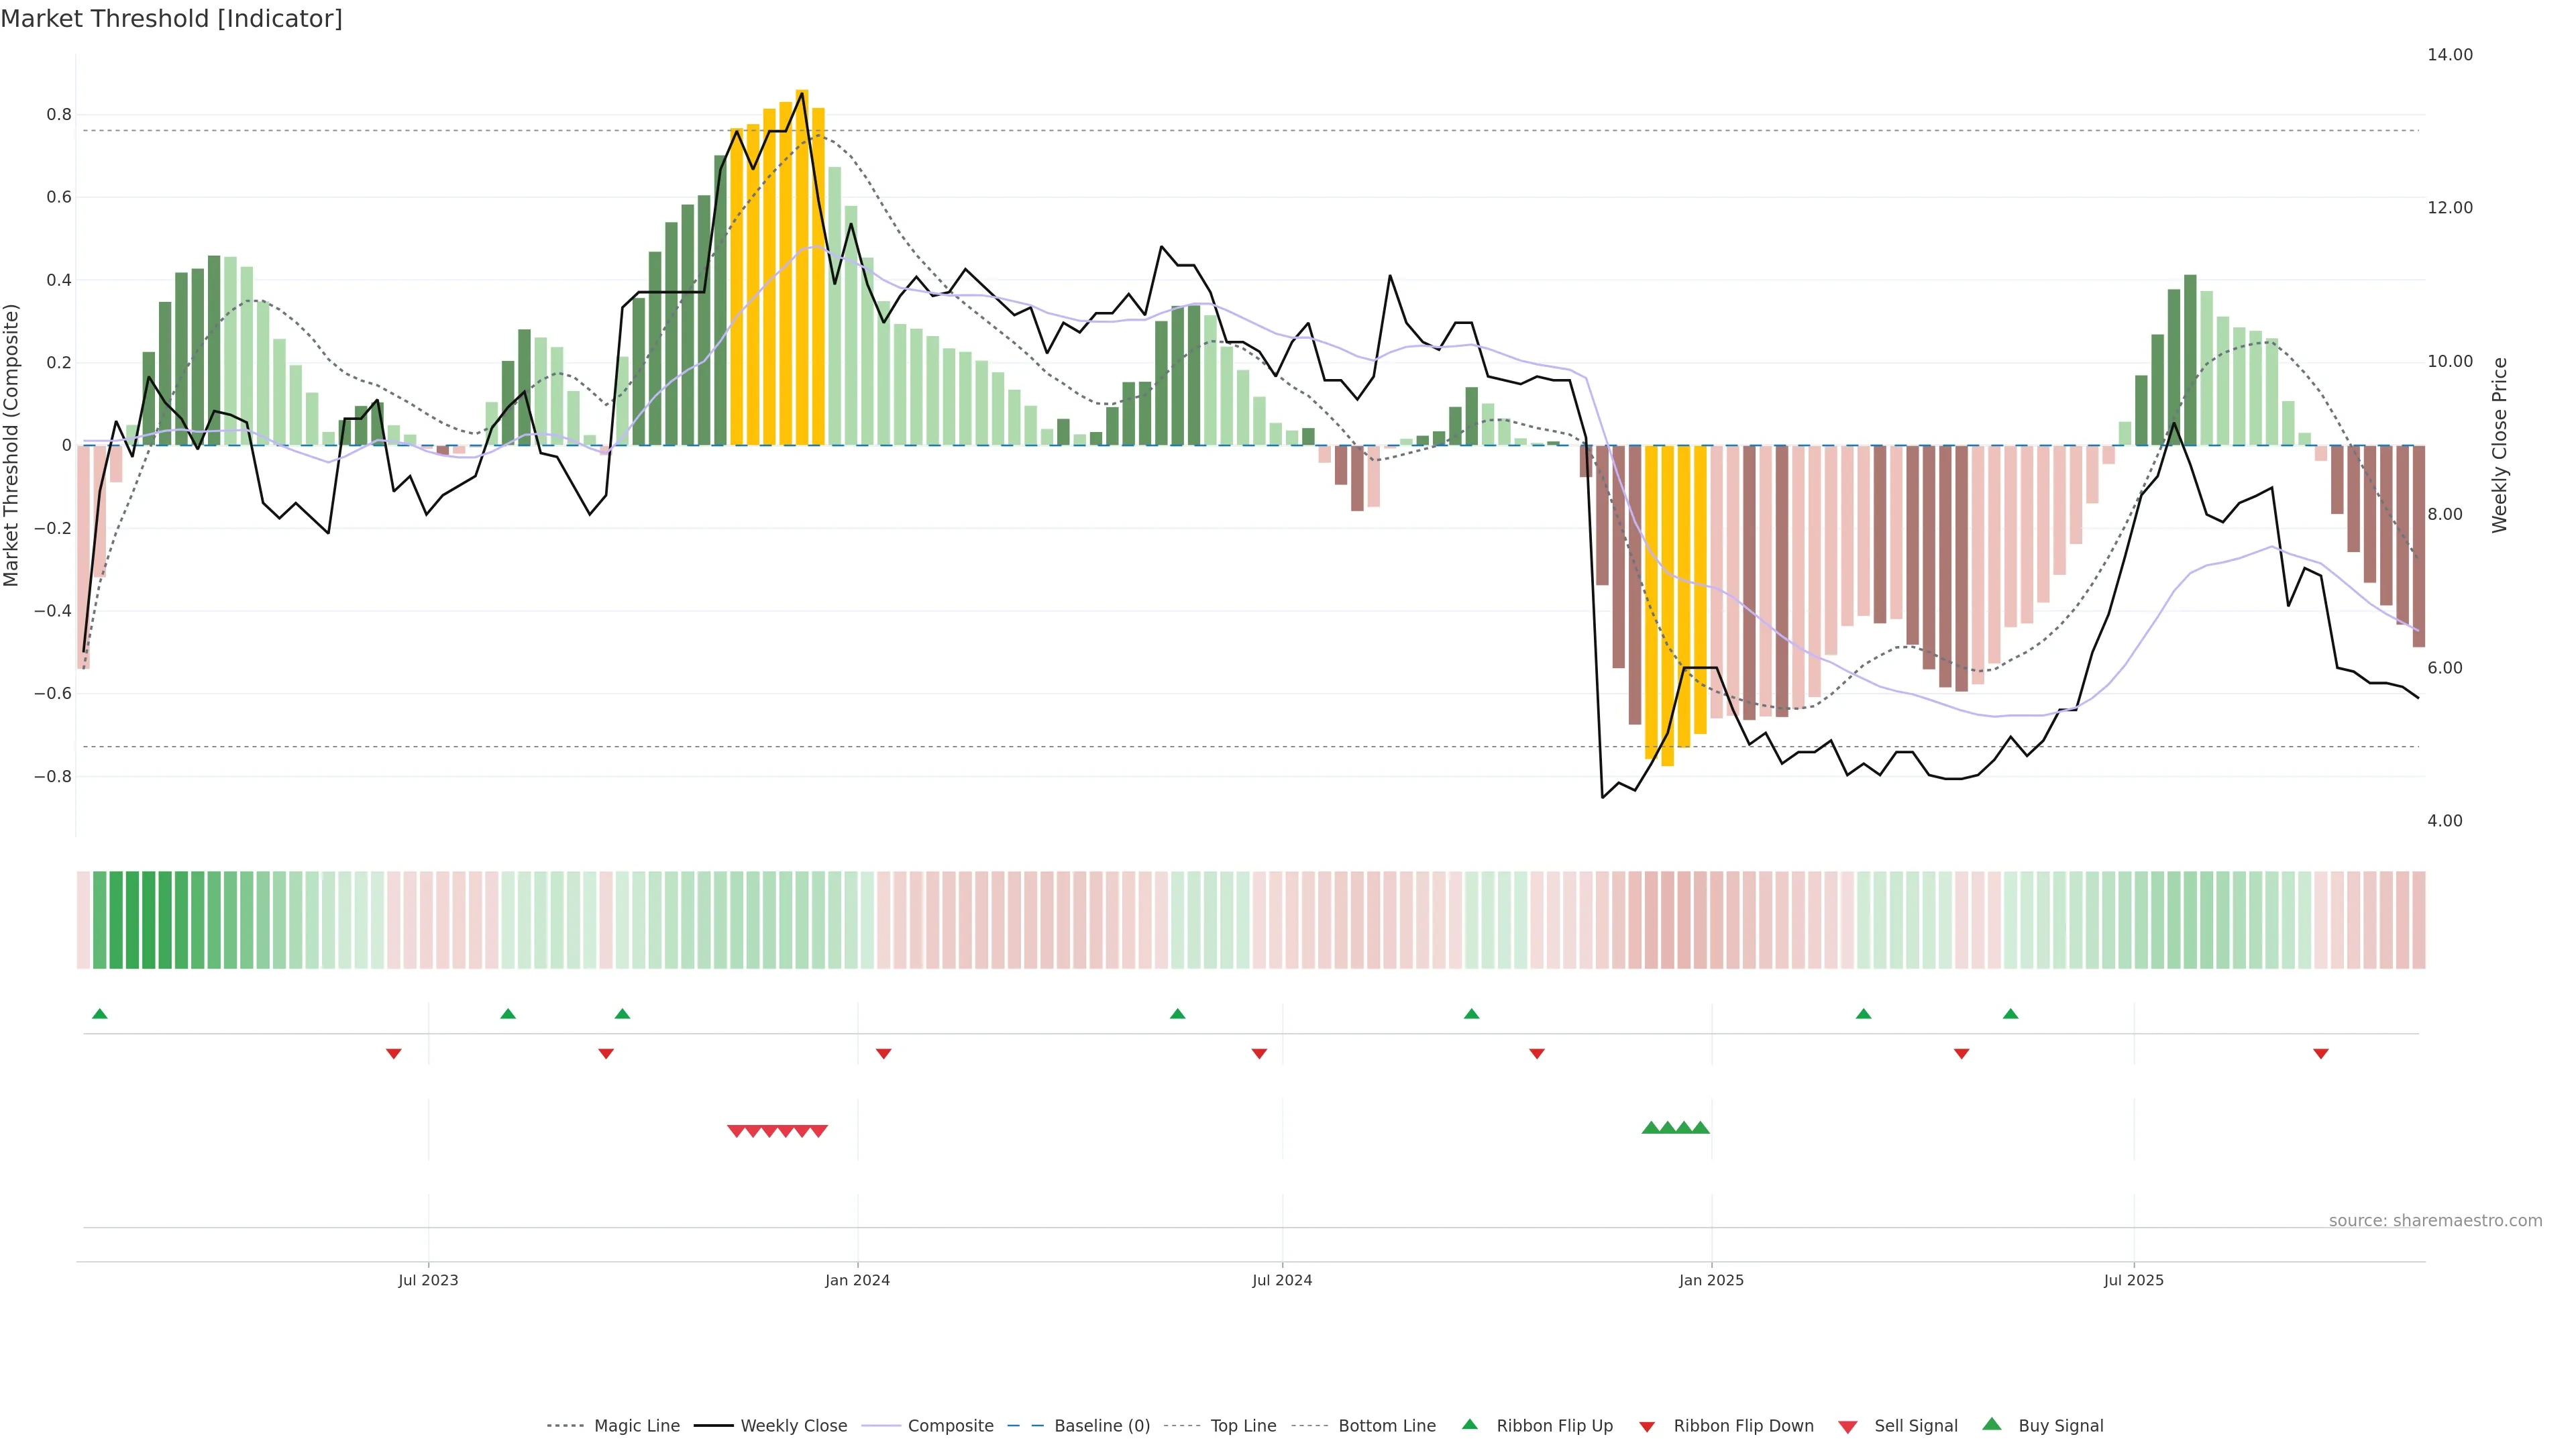Viewport: 2576px width, 1449px height.
Task: Hide the Composite legend series
Action: 950,1426
